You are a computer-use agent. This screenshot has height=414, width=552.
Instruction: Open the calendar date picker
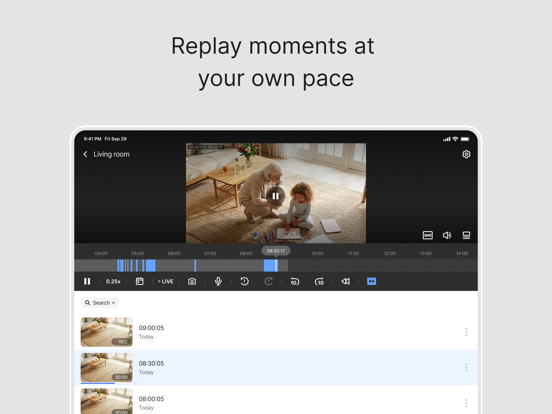[139, 281]
